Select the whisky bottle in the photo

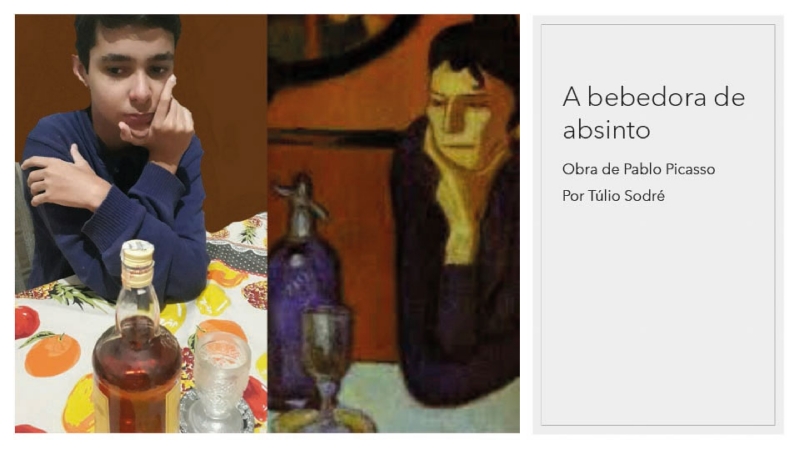pos(137,340)
